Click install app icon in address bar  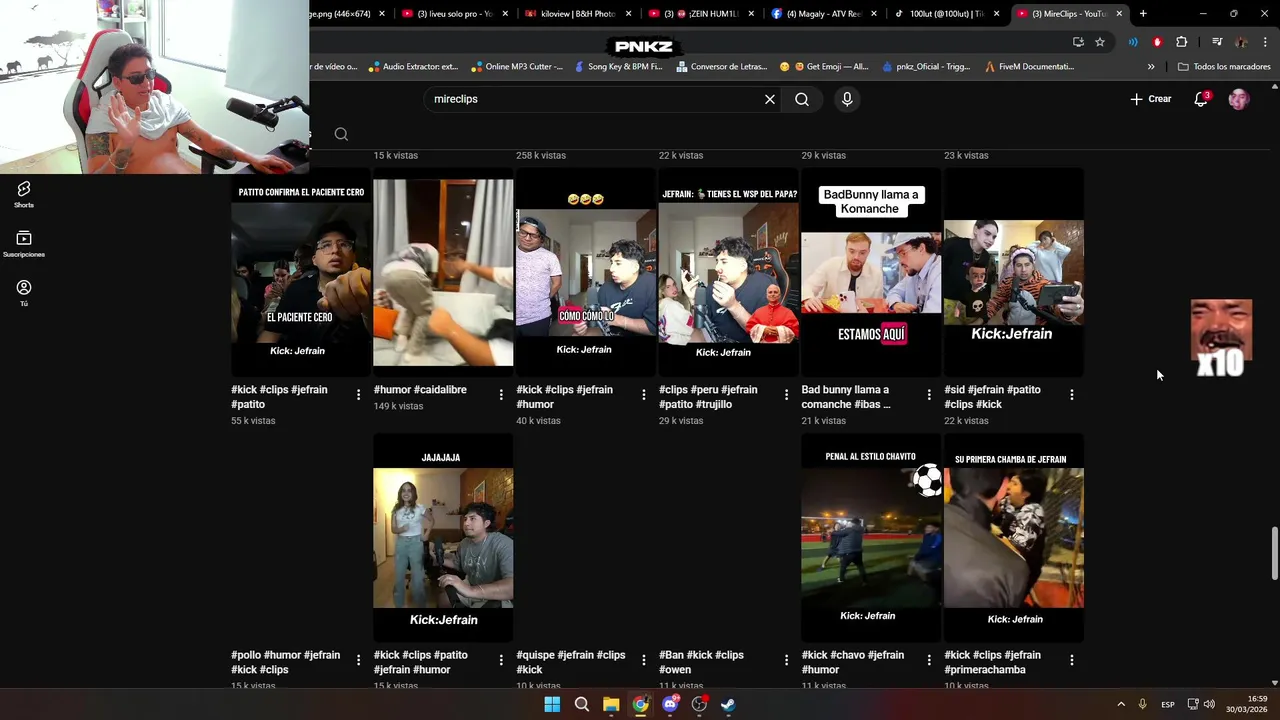coord(1078,42)
